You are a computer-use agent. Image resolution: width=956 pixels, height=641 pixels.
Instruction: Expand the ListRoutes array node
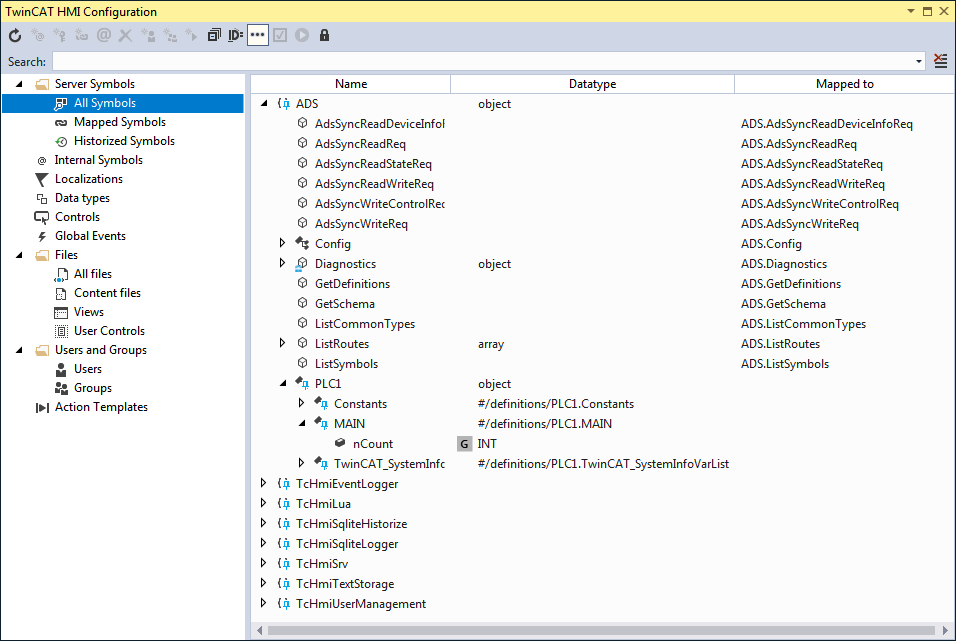click(x=282, y=343)
